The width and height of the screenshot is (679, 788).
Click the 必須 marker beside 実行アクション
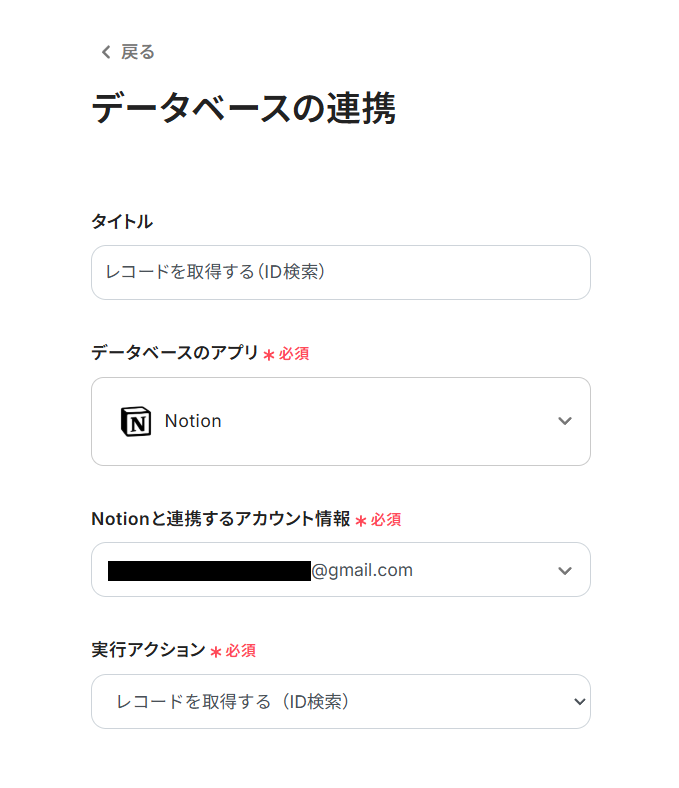pos(240,651)
